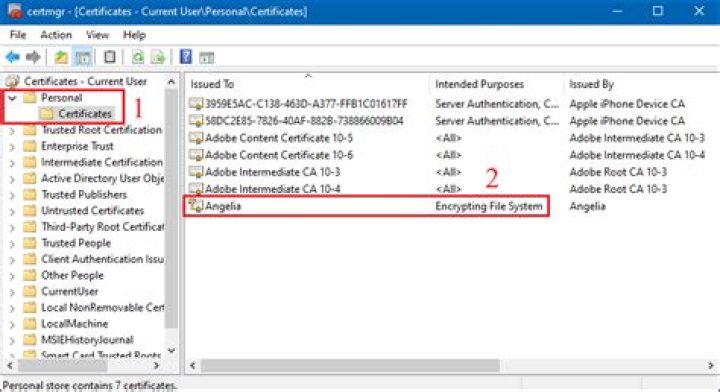Click Adobe Content Certificate 10-6 icon
Viewport: 720px width, 392px height.
pos(196,155)
